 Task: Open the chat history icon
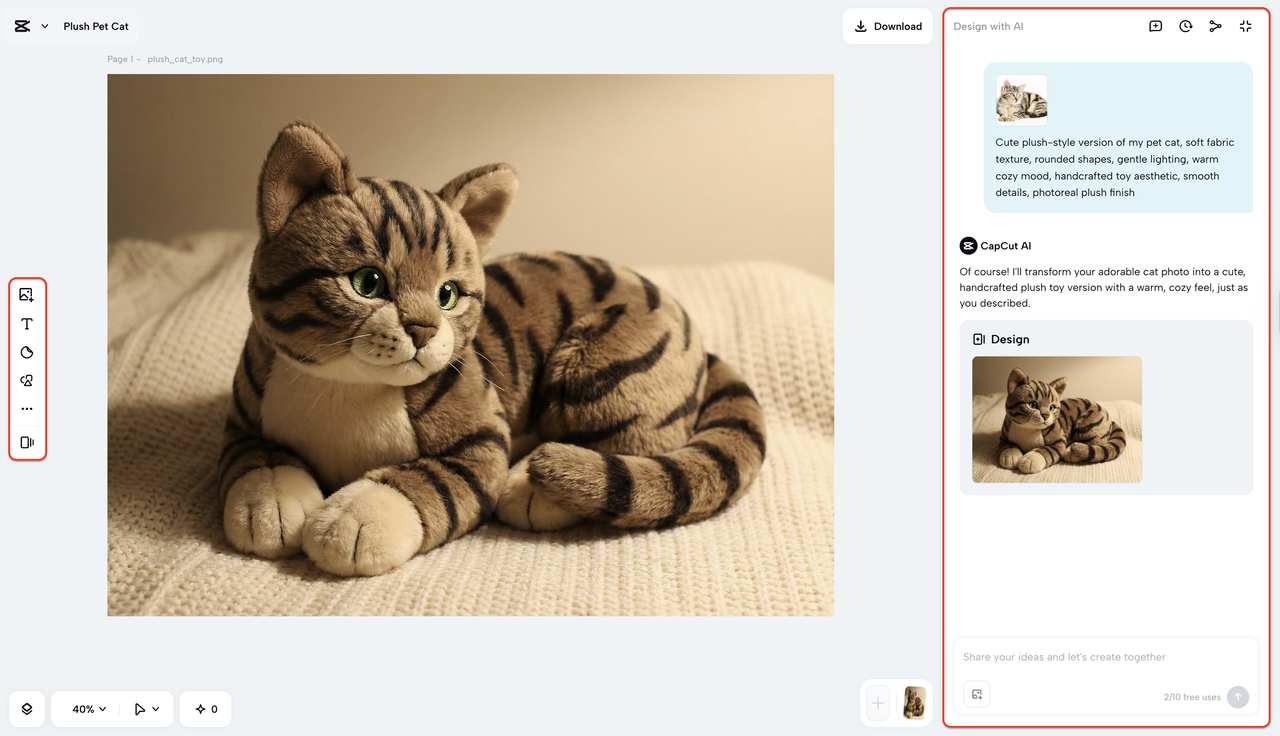click(x=1185, y=26)
